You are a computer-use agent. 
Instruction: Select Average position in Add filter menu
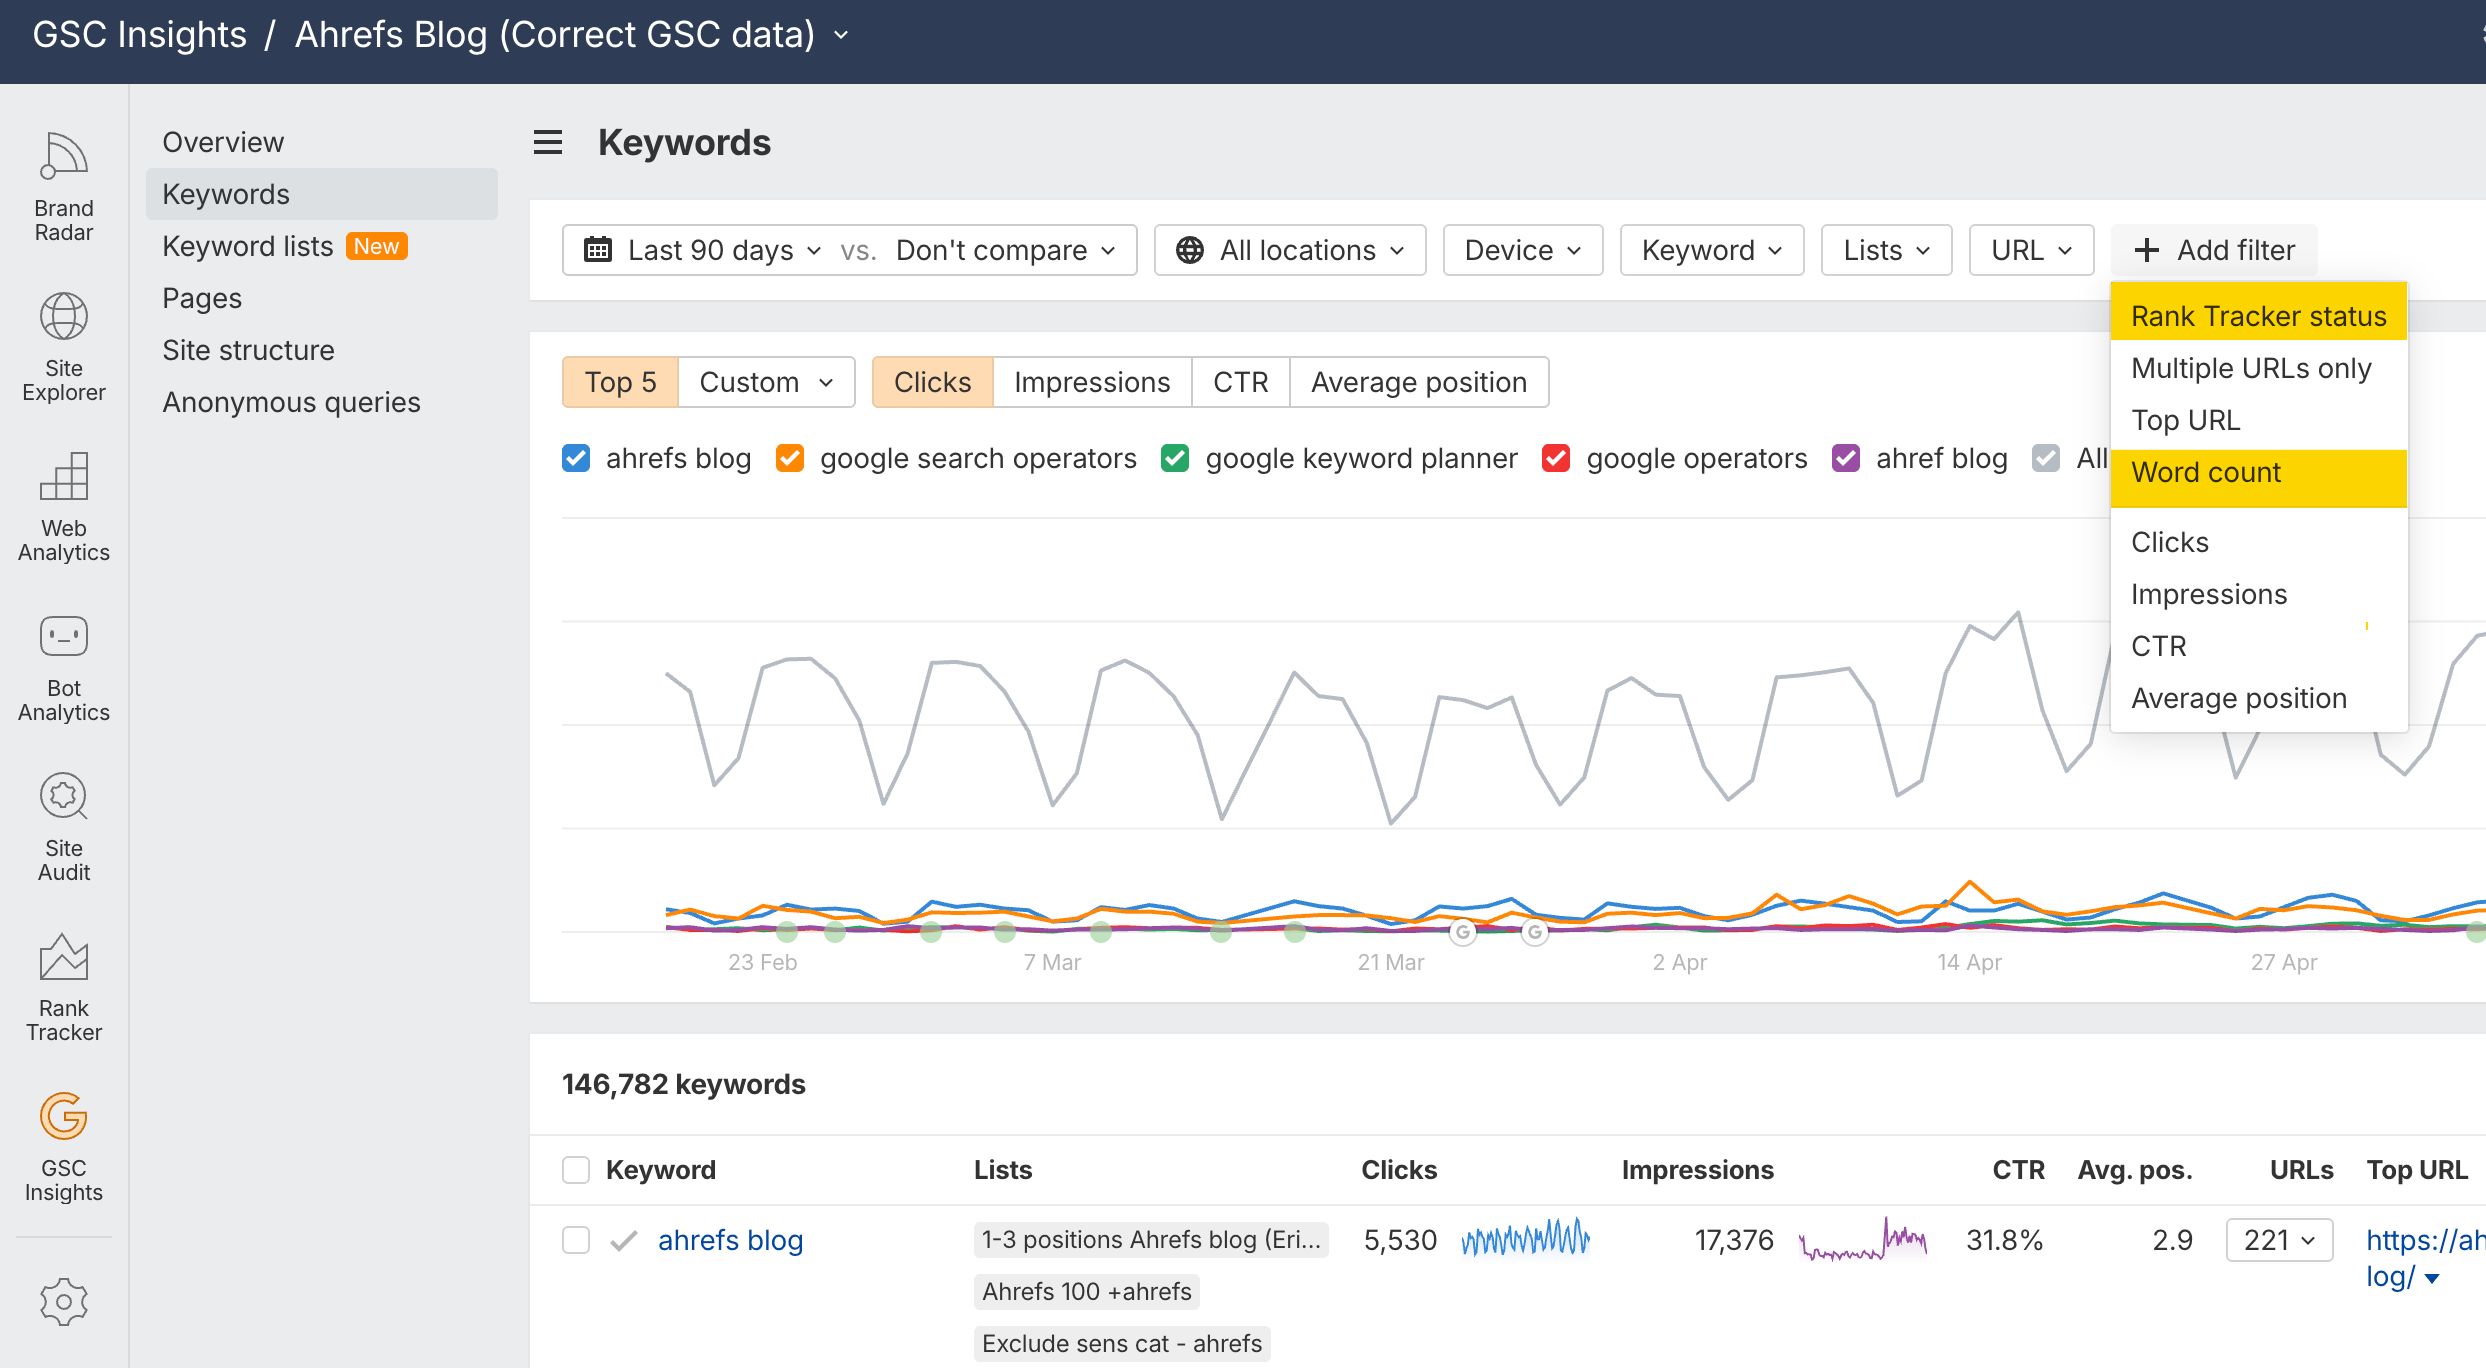[x=2259, y=698]
